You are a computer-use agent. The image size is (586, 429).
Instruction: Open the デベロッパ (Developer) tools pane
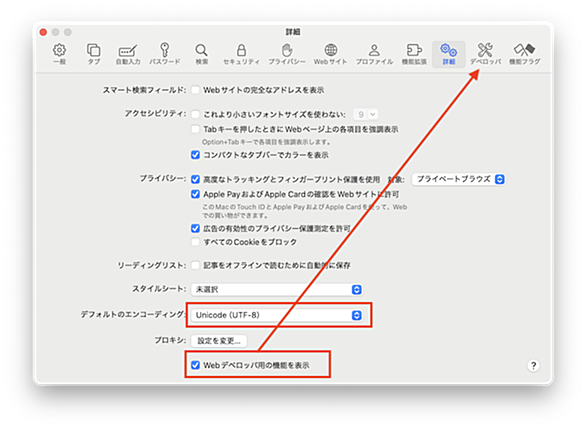tap(485, 54)
